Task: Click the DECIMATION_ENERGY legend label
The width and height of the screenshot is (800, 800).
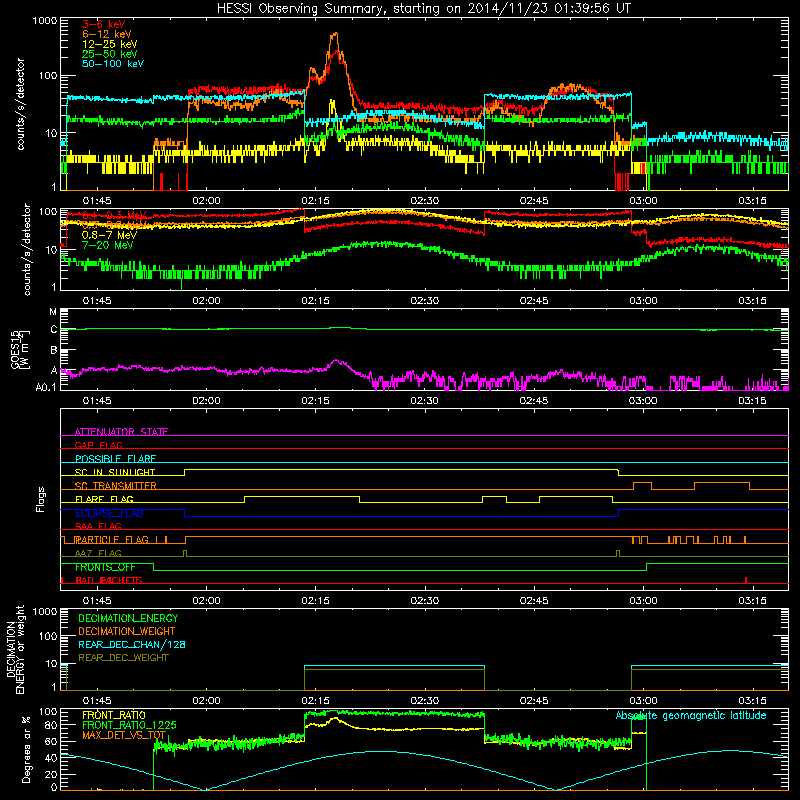Action: point(128,618)
